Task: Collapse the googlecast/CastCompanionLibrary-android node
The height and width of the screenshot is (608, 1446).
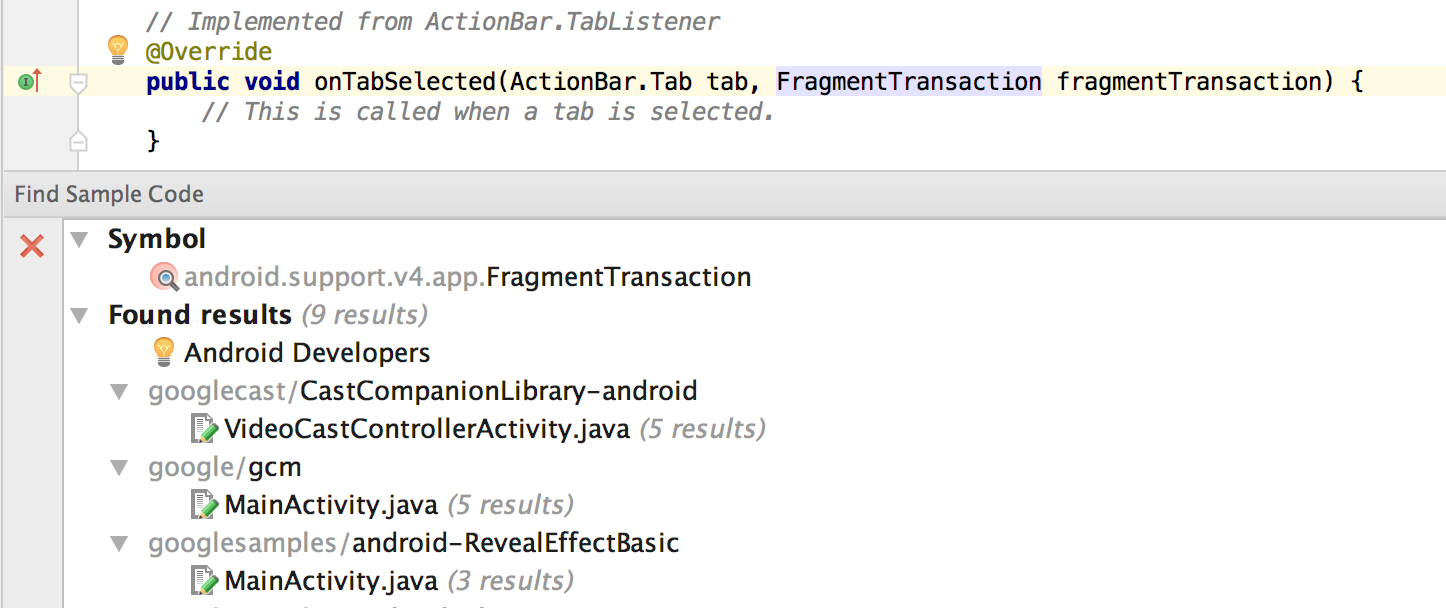Action: (x=120, y=391)
